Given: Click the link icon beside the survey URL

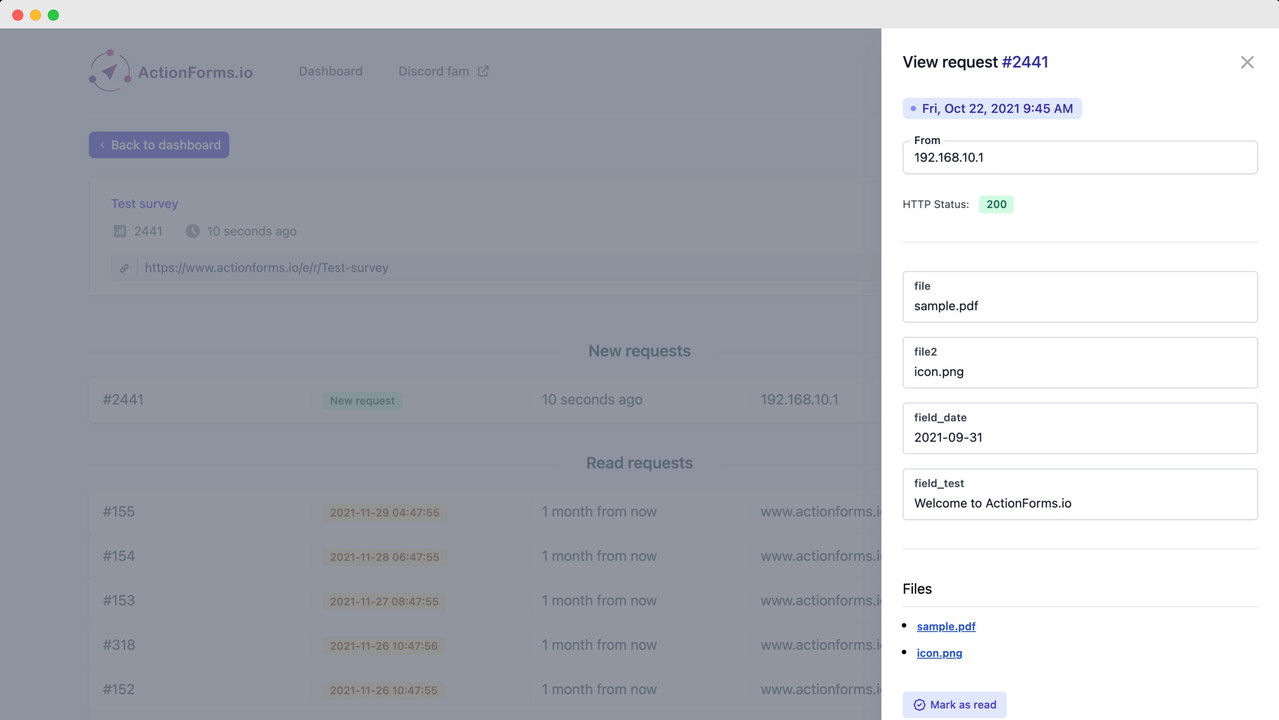Looking at the screenshot, I should (124, 268).
